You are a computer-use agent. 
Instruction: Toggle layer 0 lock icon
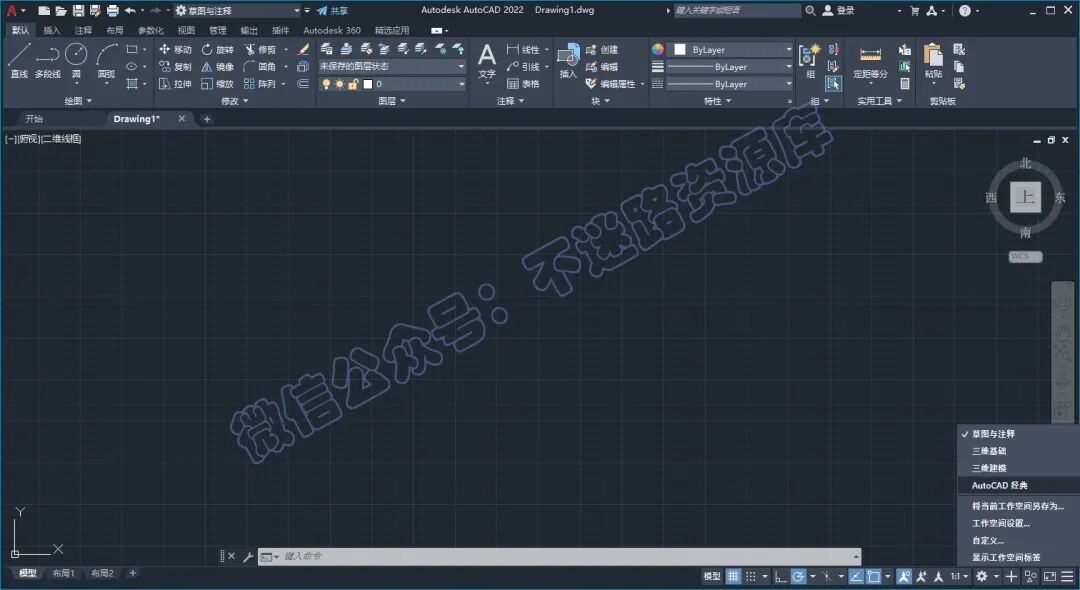click(353, 84)
